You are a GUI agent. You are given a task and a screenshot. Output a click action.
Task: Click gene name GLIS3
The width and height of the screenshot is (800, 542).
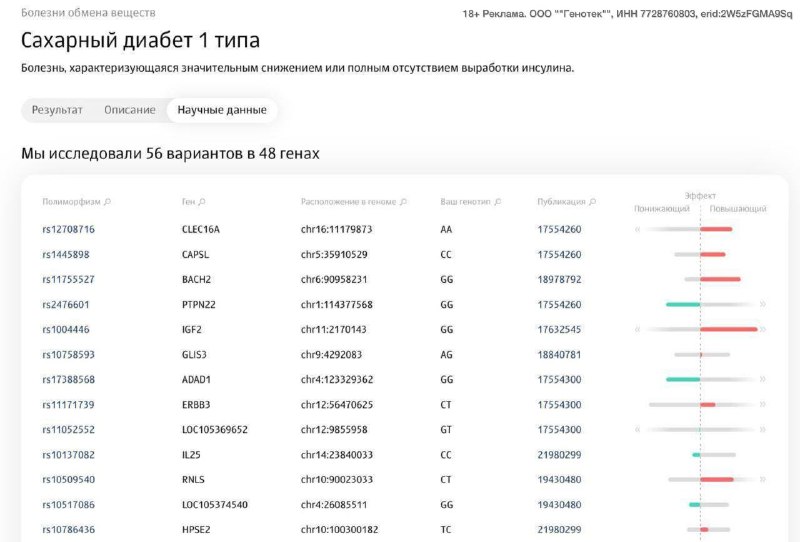194,355
